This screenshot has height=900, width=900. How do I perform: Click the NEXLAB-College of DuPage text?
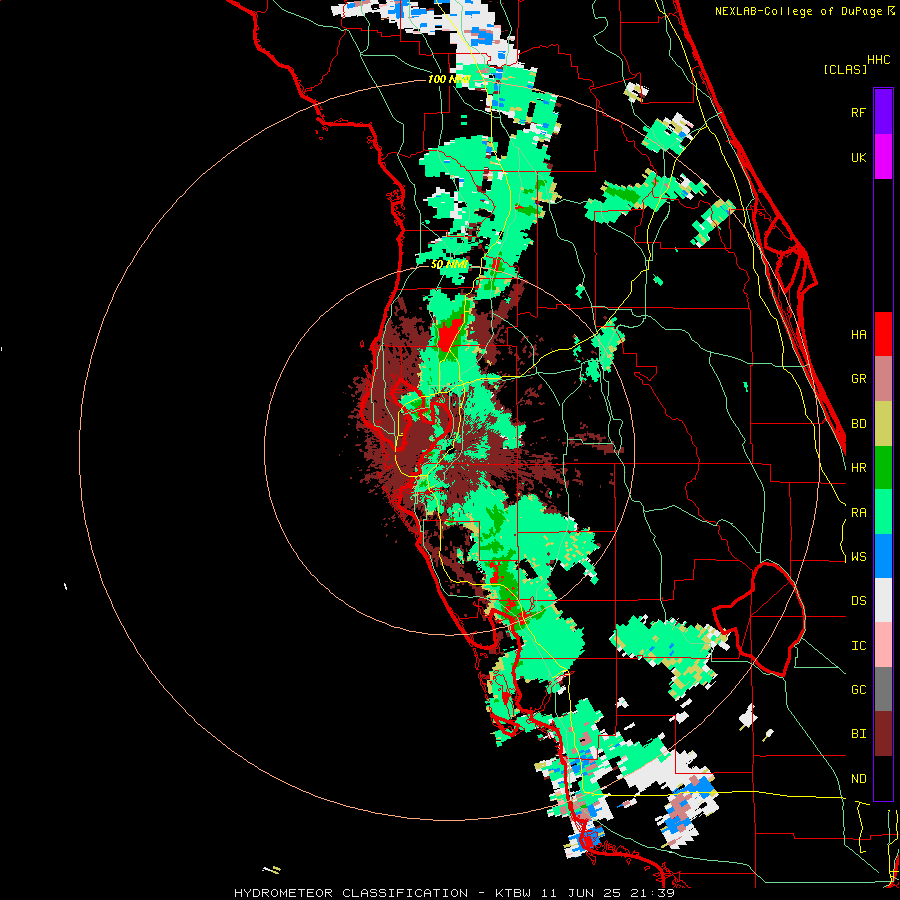[x=798, y=11]
